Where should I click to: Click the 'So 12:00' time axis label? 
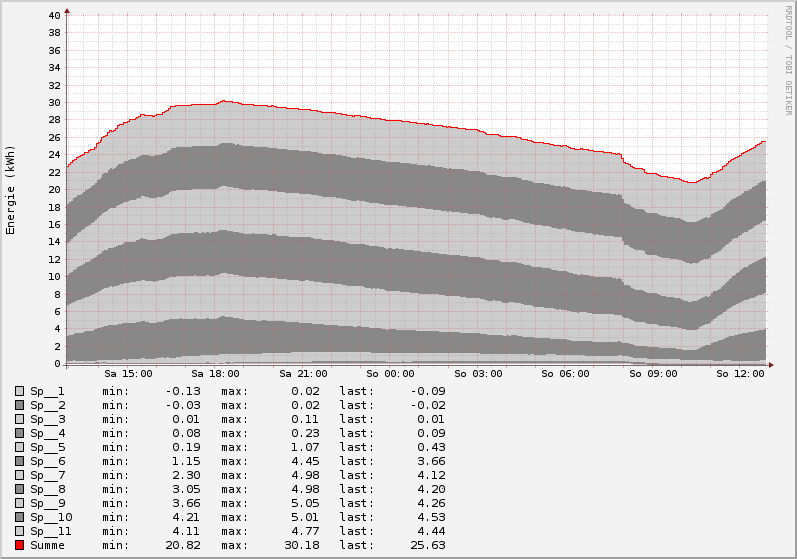(741, 374)
